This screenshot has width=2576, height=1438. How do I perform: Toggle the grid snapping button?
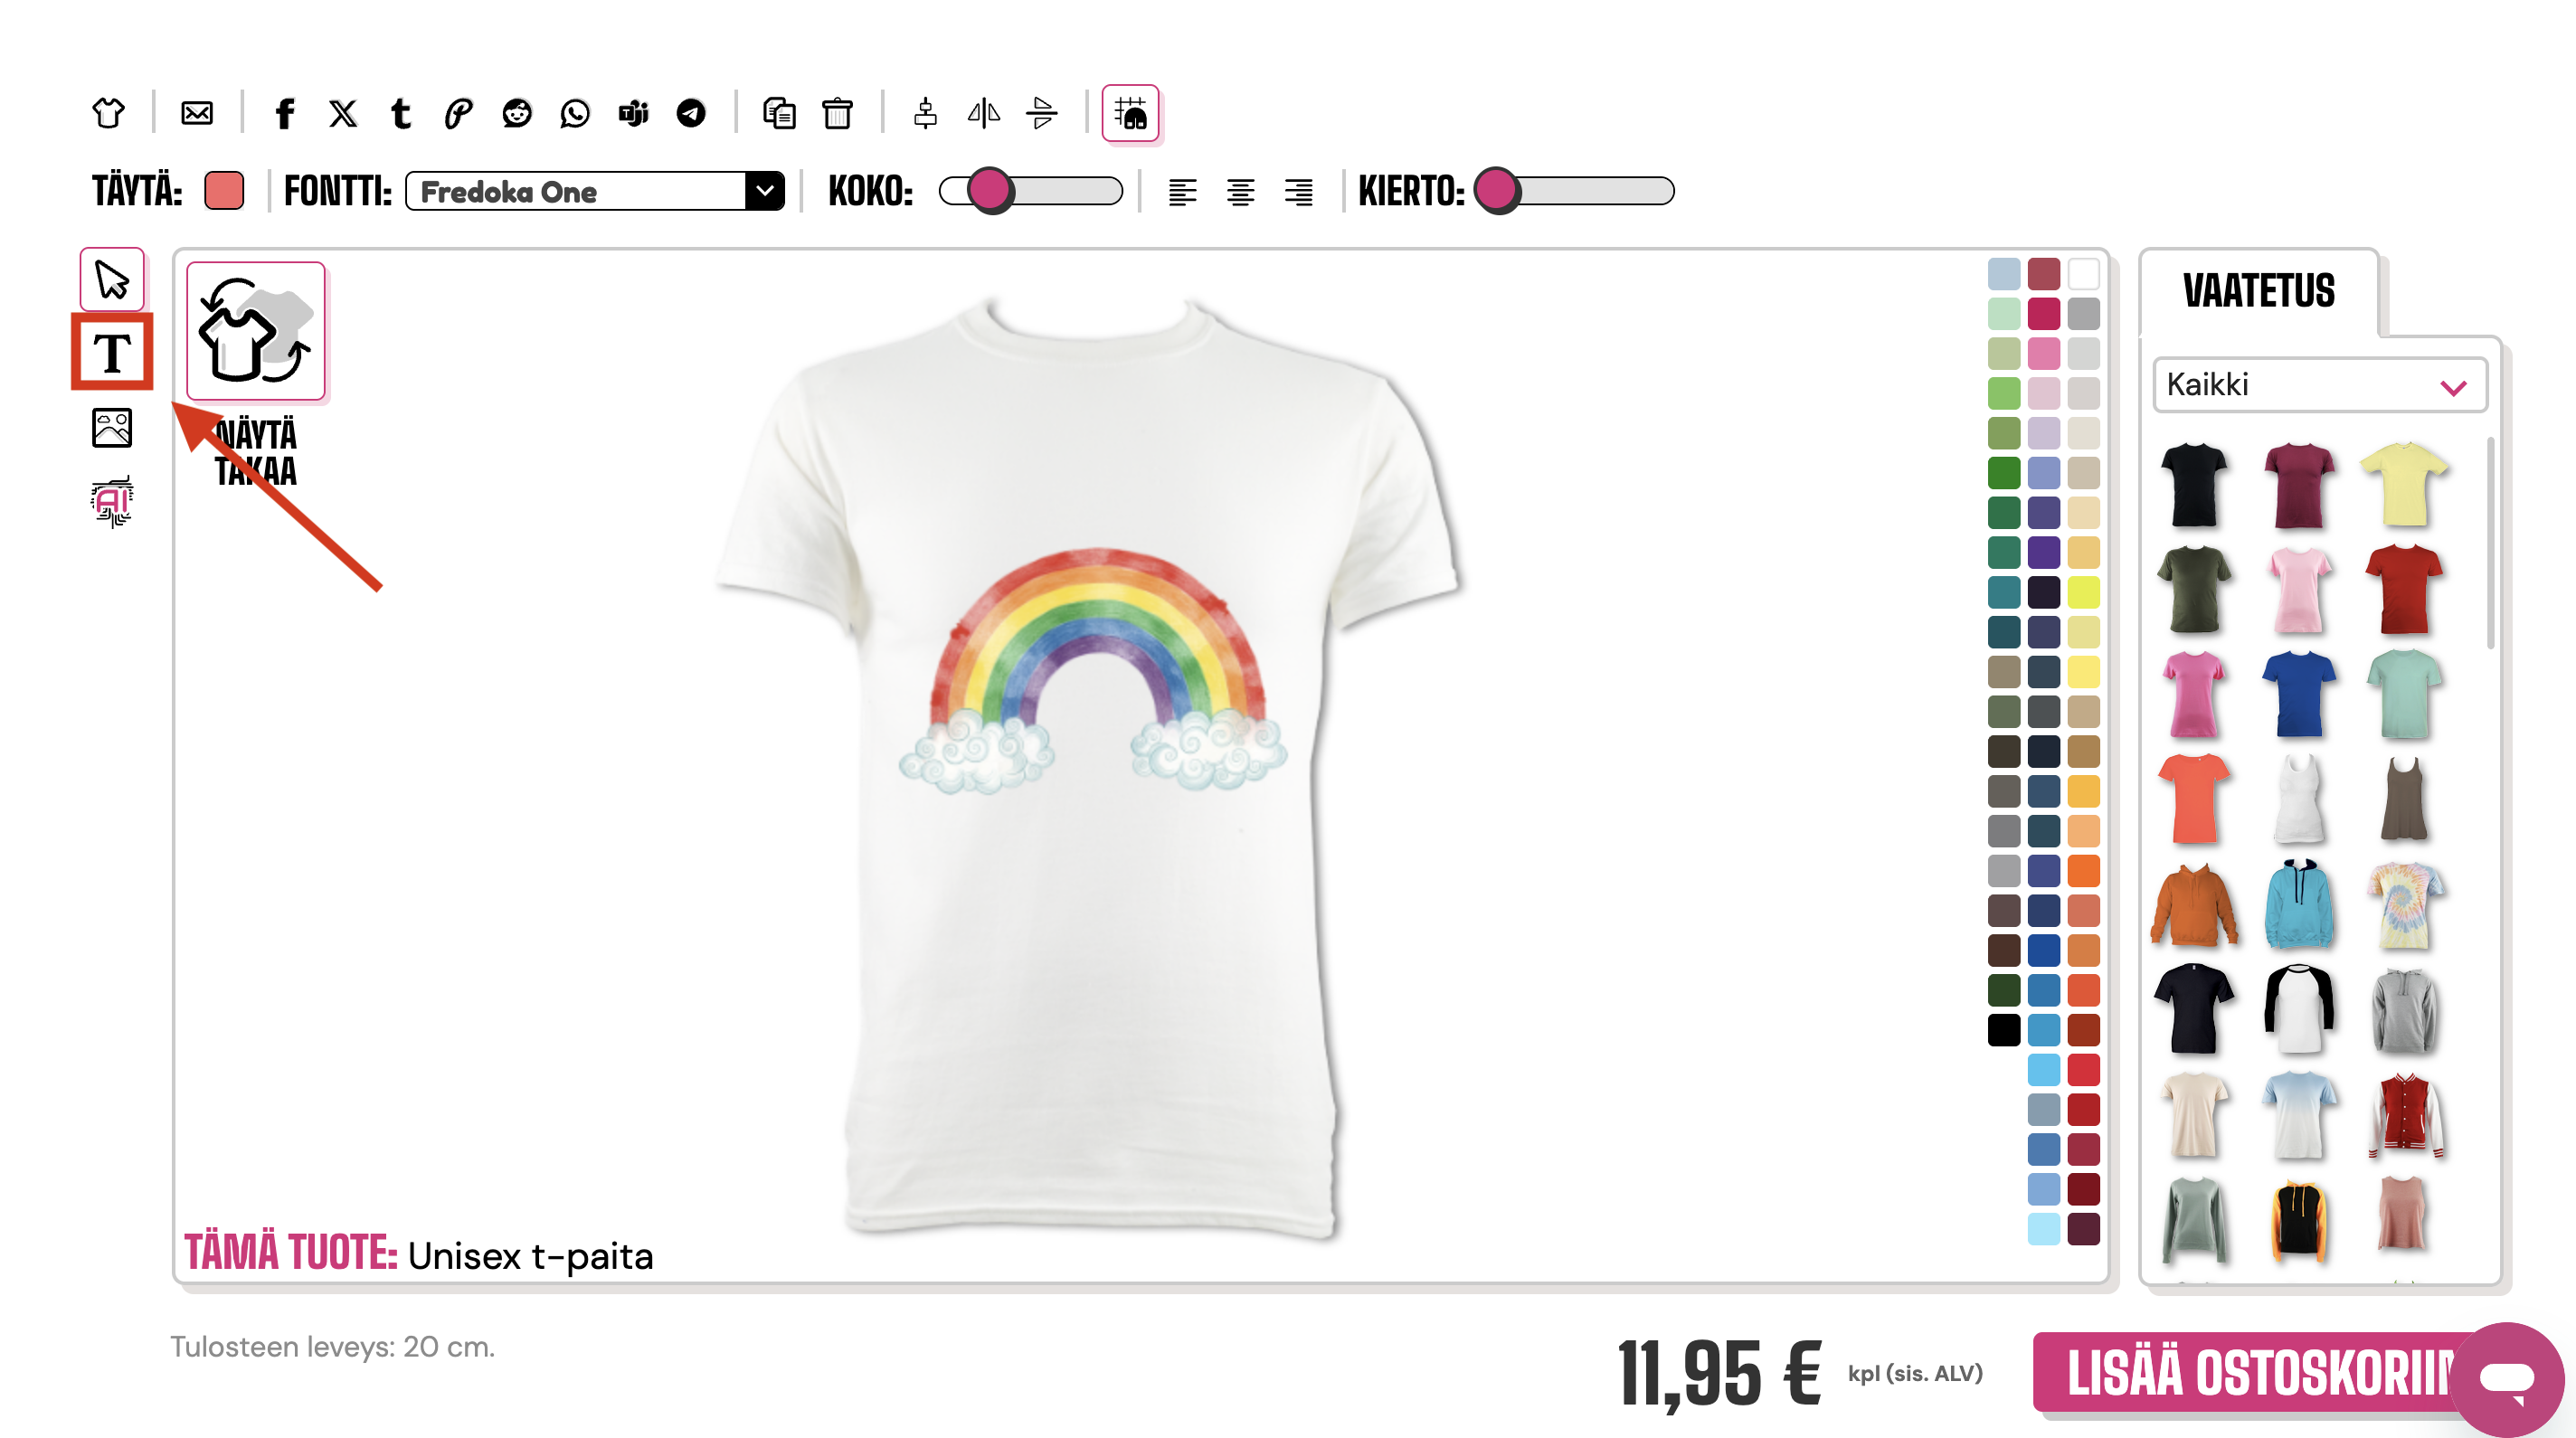click(x=1130, y=113)
